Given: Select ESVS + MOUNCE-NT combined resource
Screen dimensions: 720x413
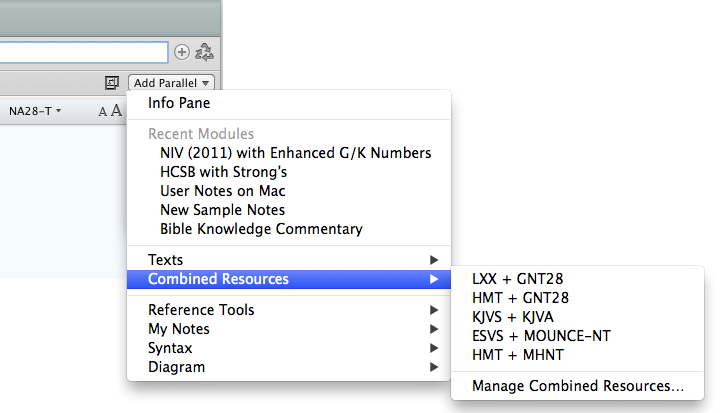Looking at the screenshot, I should [x=540, y=336].
